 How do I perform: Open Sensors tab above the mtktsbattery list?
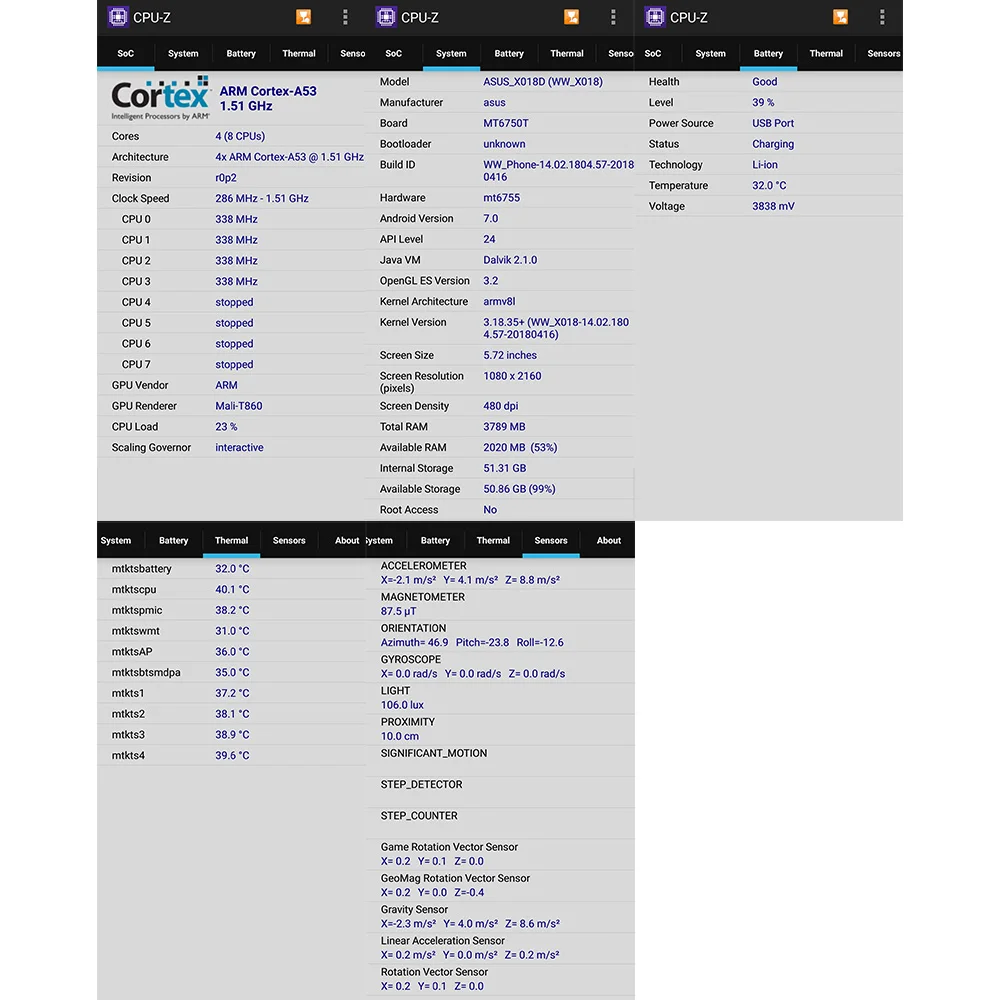289,540
